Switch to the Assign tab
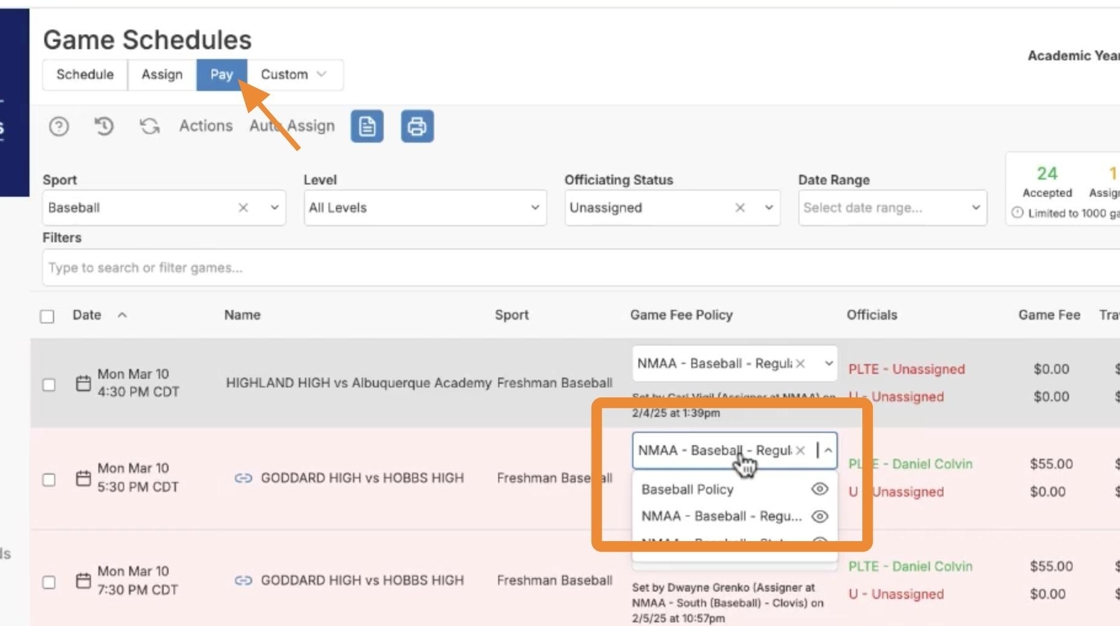Viewport: 1120px width, 626px height. [162, 74]
